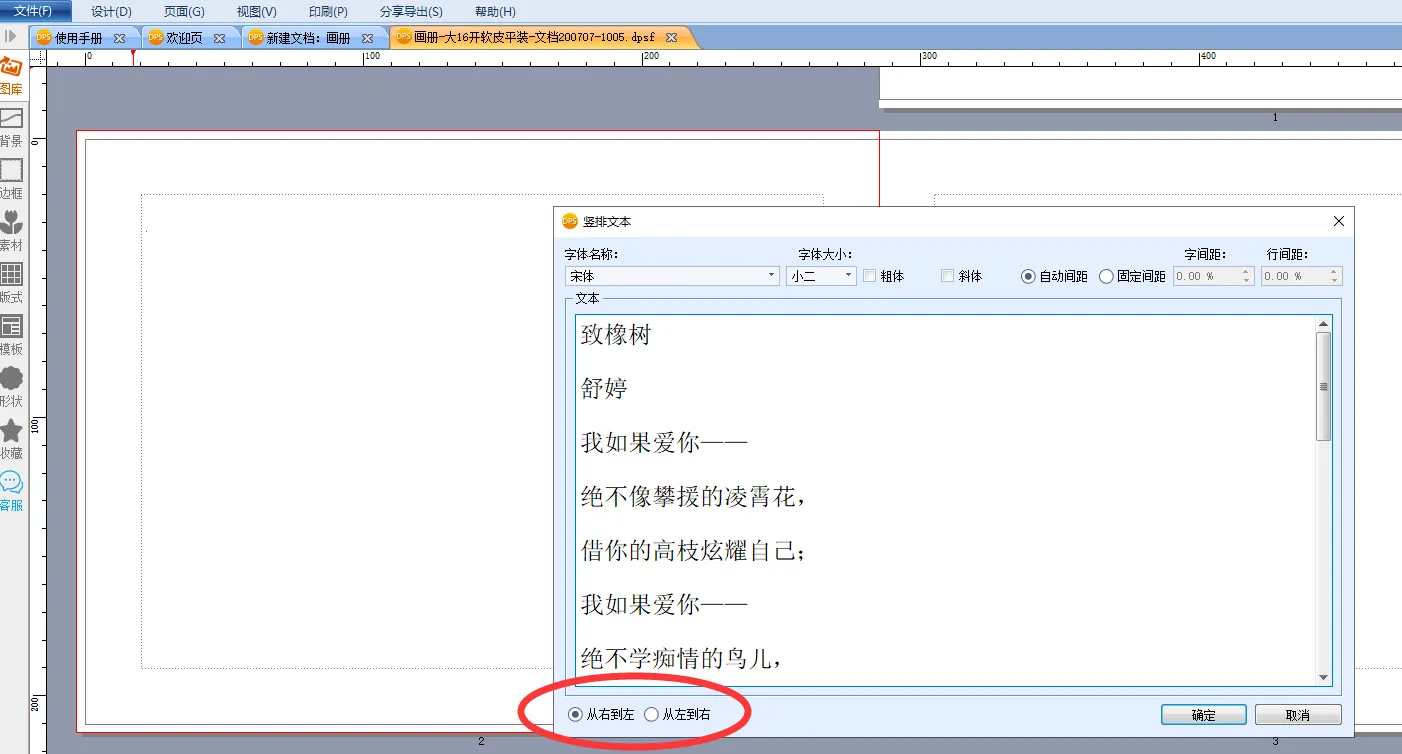This screenshot has height=754, width=1402.
Task: Open the 图库 gallery panel icon
Action: coord(11,69)
